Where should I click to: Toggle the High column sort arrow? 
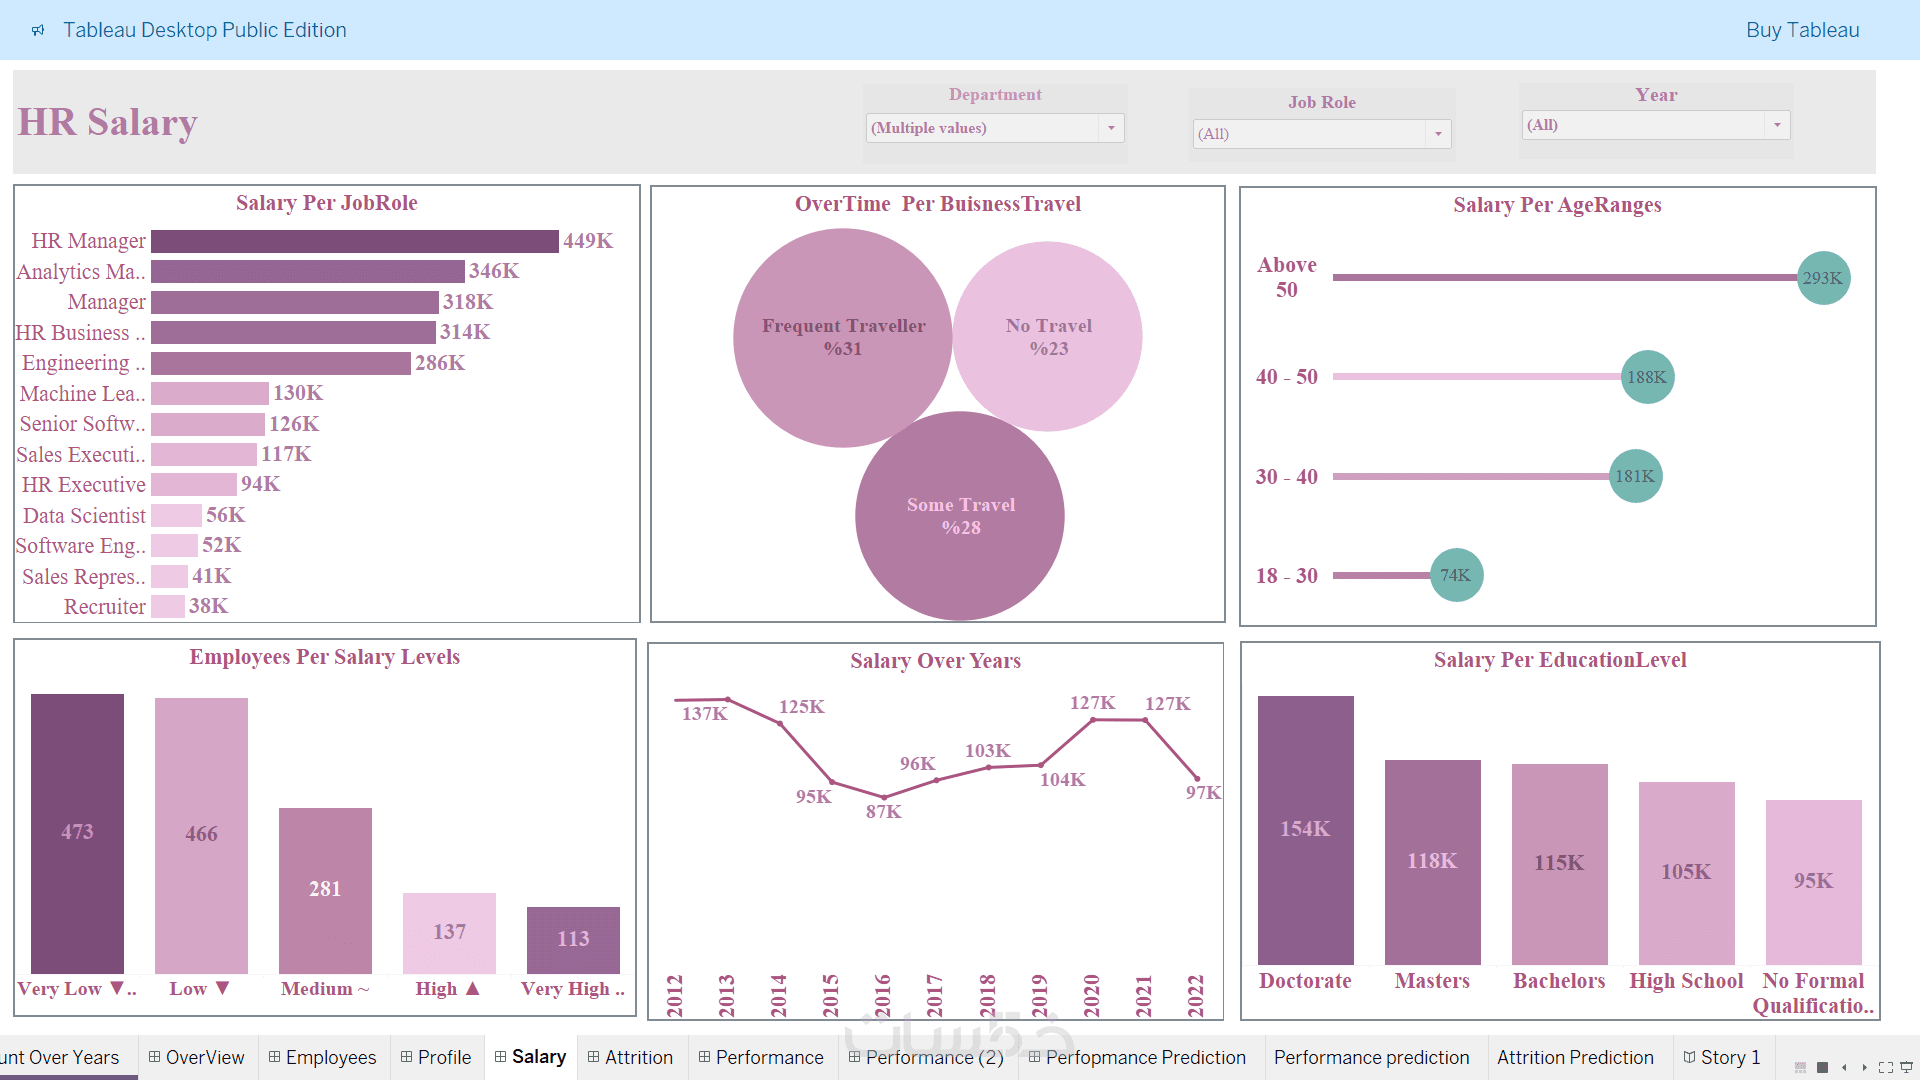click(473, 988)
